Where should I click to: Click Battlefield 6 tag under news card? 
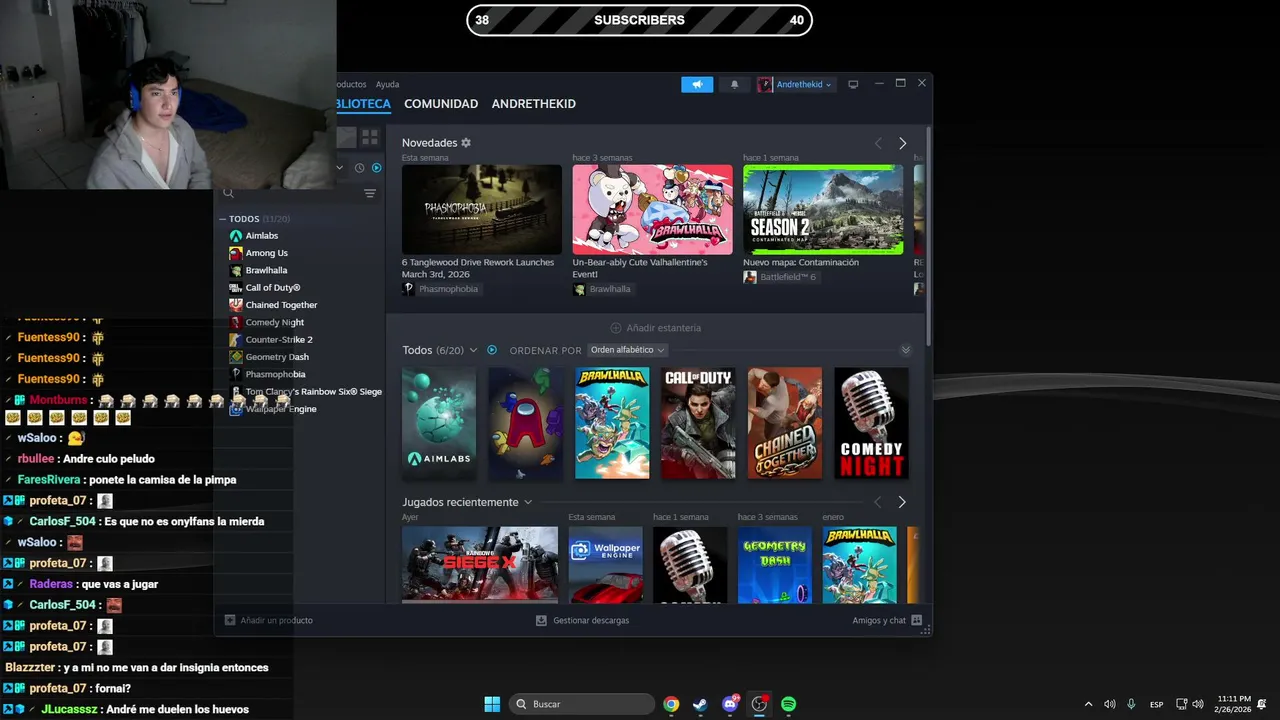pyautogui.click(x=780, y=277)
